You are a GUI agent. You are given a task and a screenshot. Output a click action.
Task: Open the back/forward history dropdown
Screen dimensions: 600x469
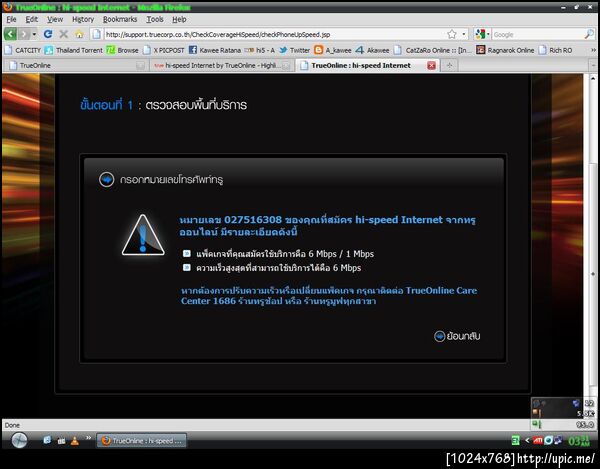[34, 34]
